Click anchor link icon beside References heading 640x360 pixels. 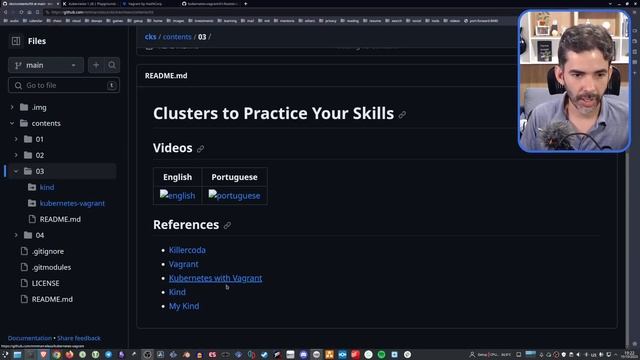(227, 225)
